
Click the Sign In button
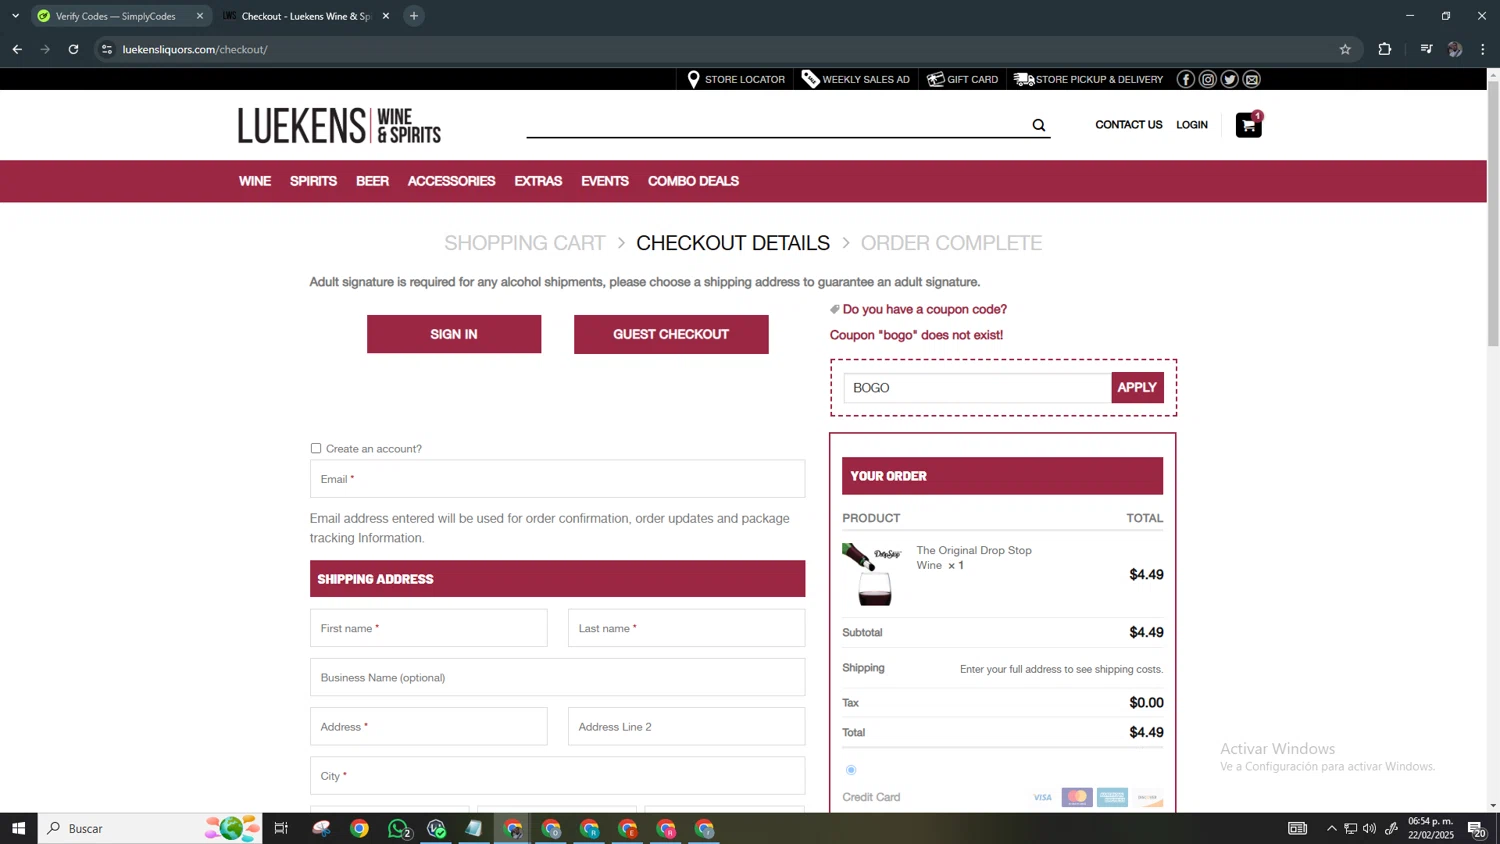(454, 334)
